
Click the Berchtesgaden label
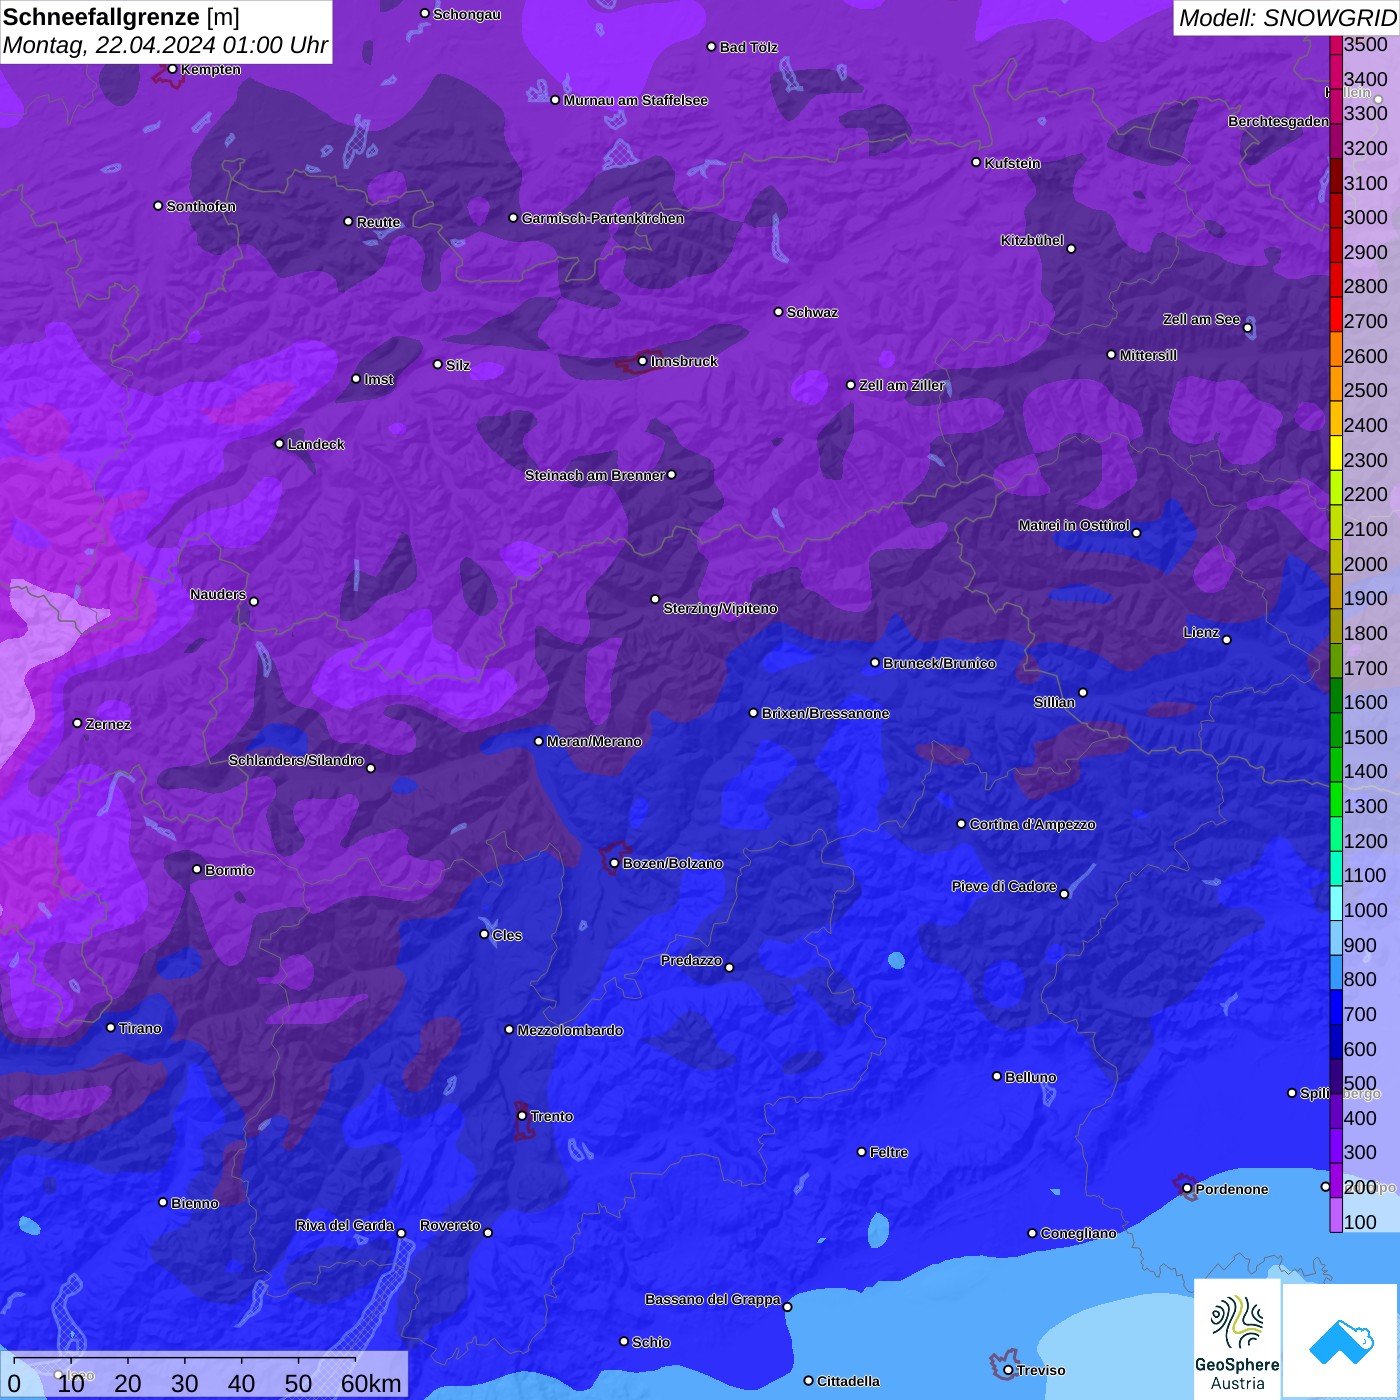(x=1278, y=121)
